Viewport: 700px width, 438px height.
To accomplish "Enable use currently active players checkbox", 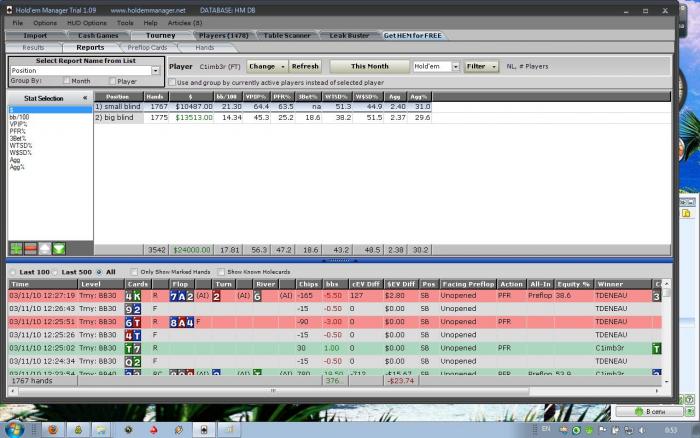I will point(172,82).
